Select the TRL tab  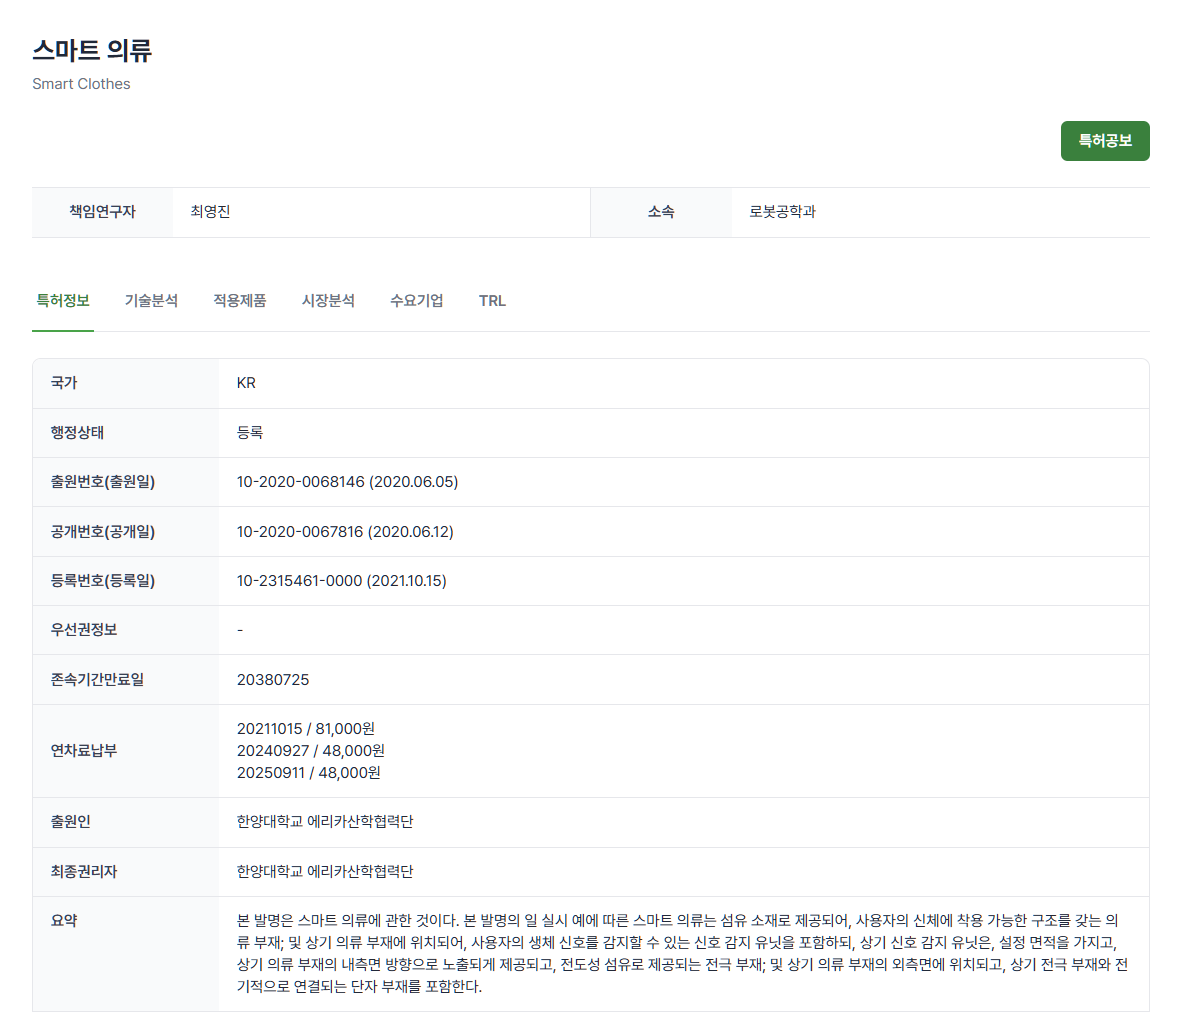click(x=491, y=300)
